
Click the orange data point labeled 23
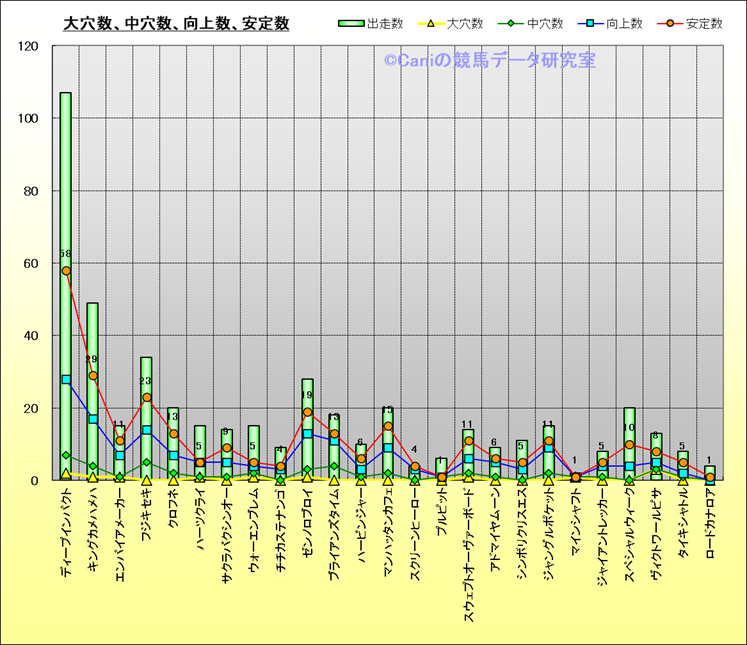click(147, 397)
